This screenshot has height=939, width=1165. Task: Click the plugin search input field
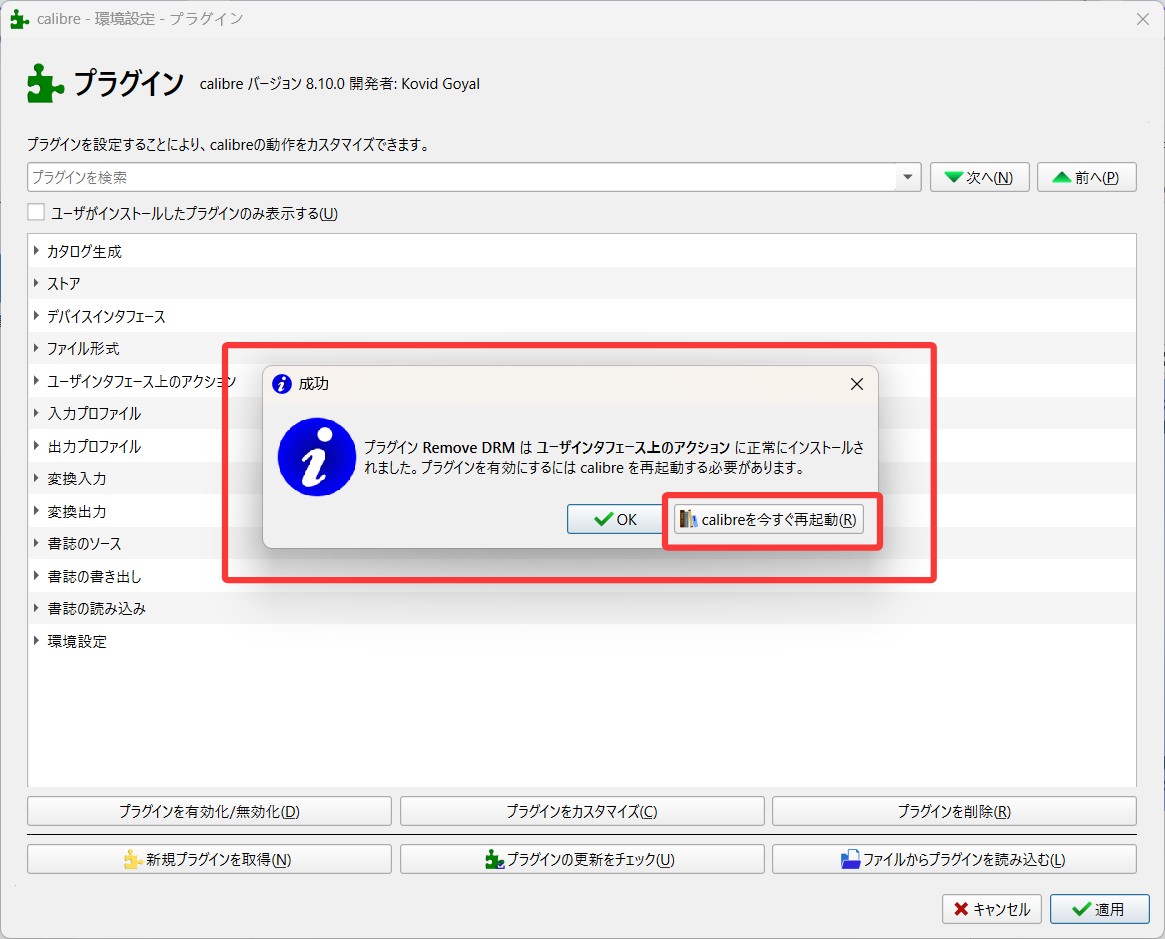click(x=460, y=177)
